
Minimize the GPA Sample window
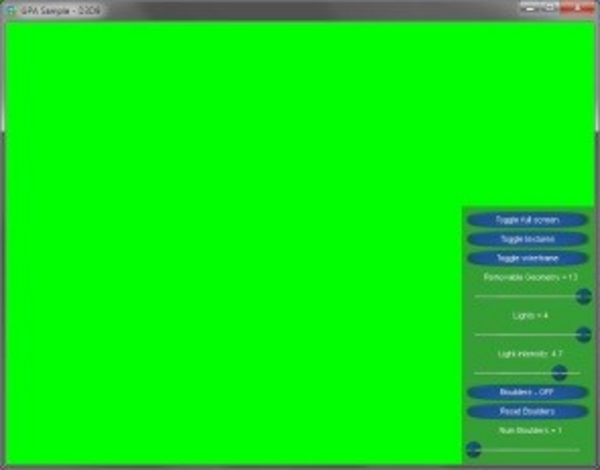pos(530,8)
